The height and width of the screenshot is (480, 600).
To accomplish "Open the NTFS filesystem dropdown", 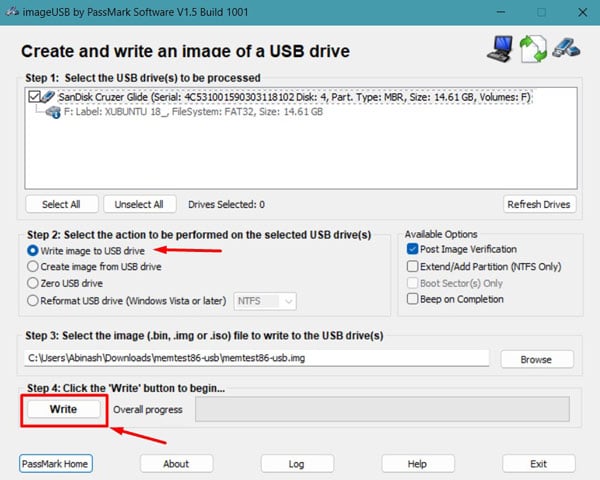I will (x=265, y=301).
